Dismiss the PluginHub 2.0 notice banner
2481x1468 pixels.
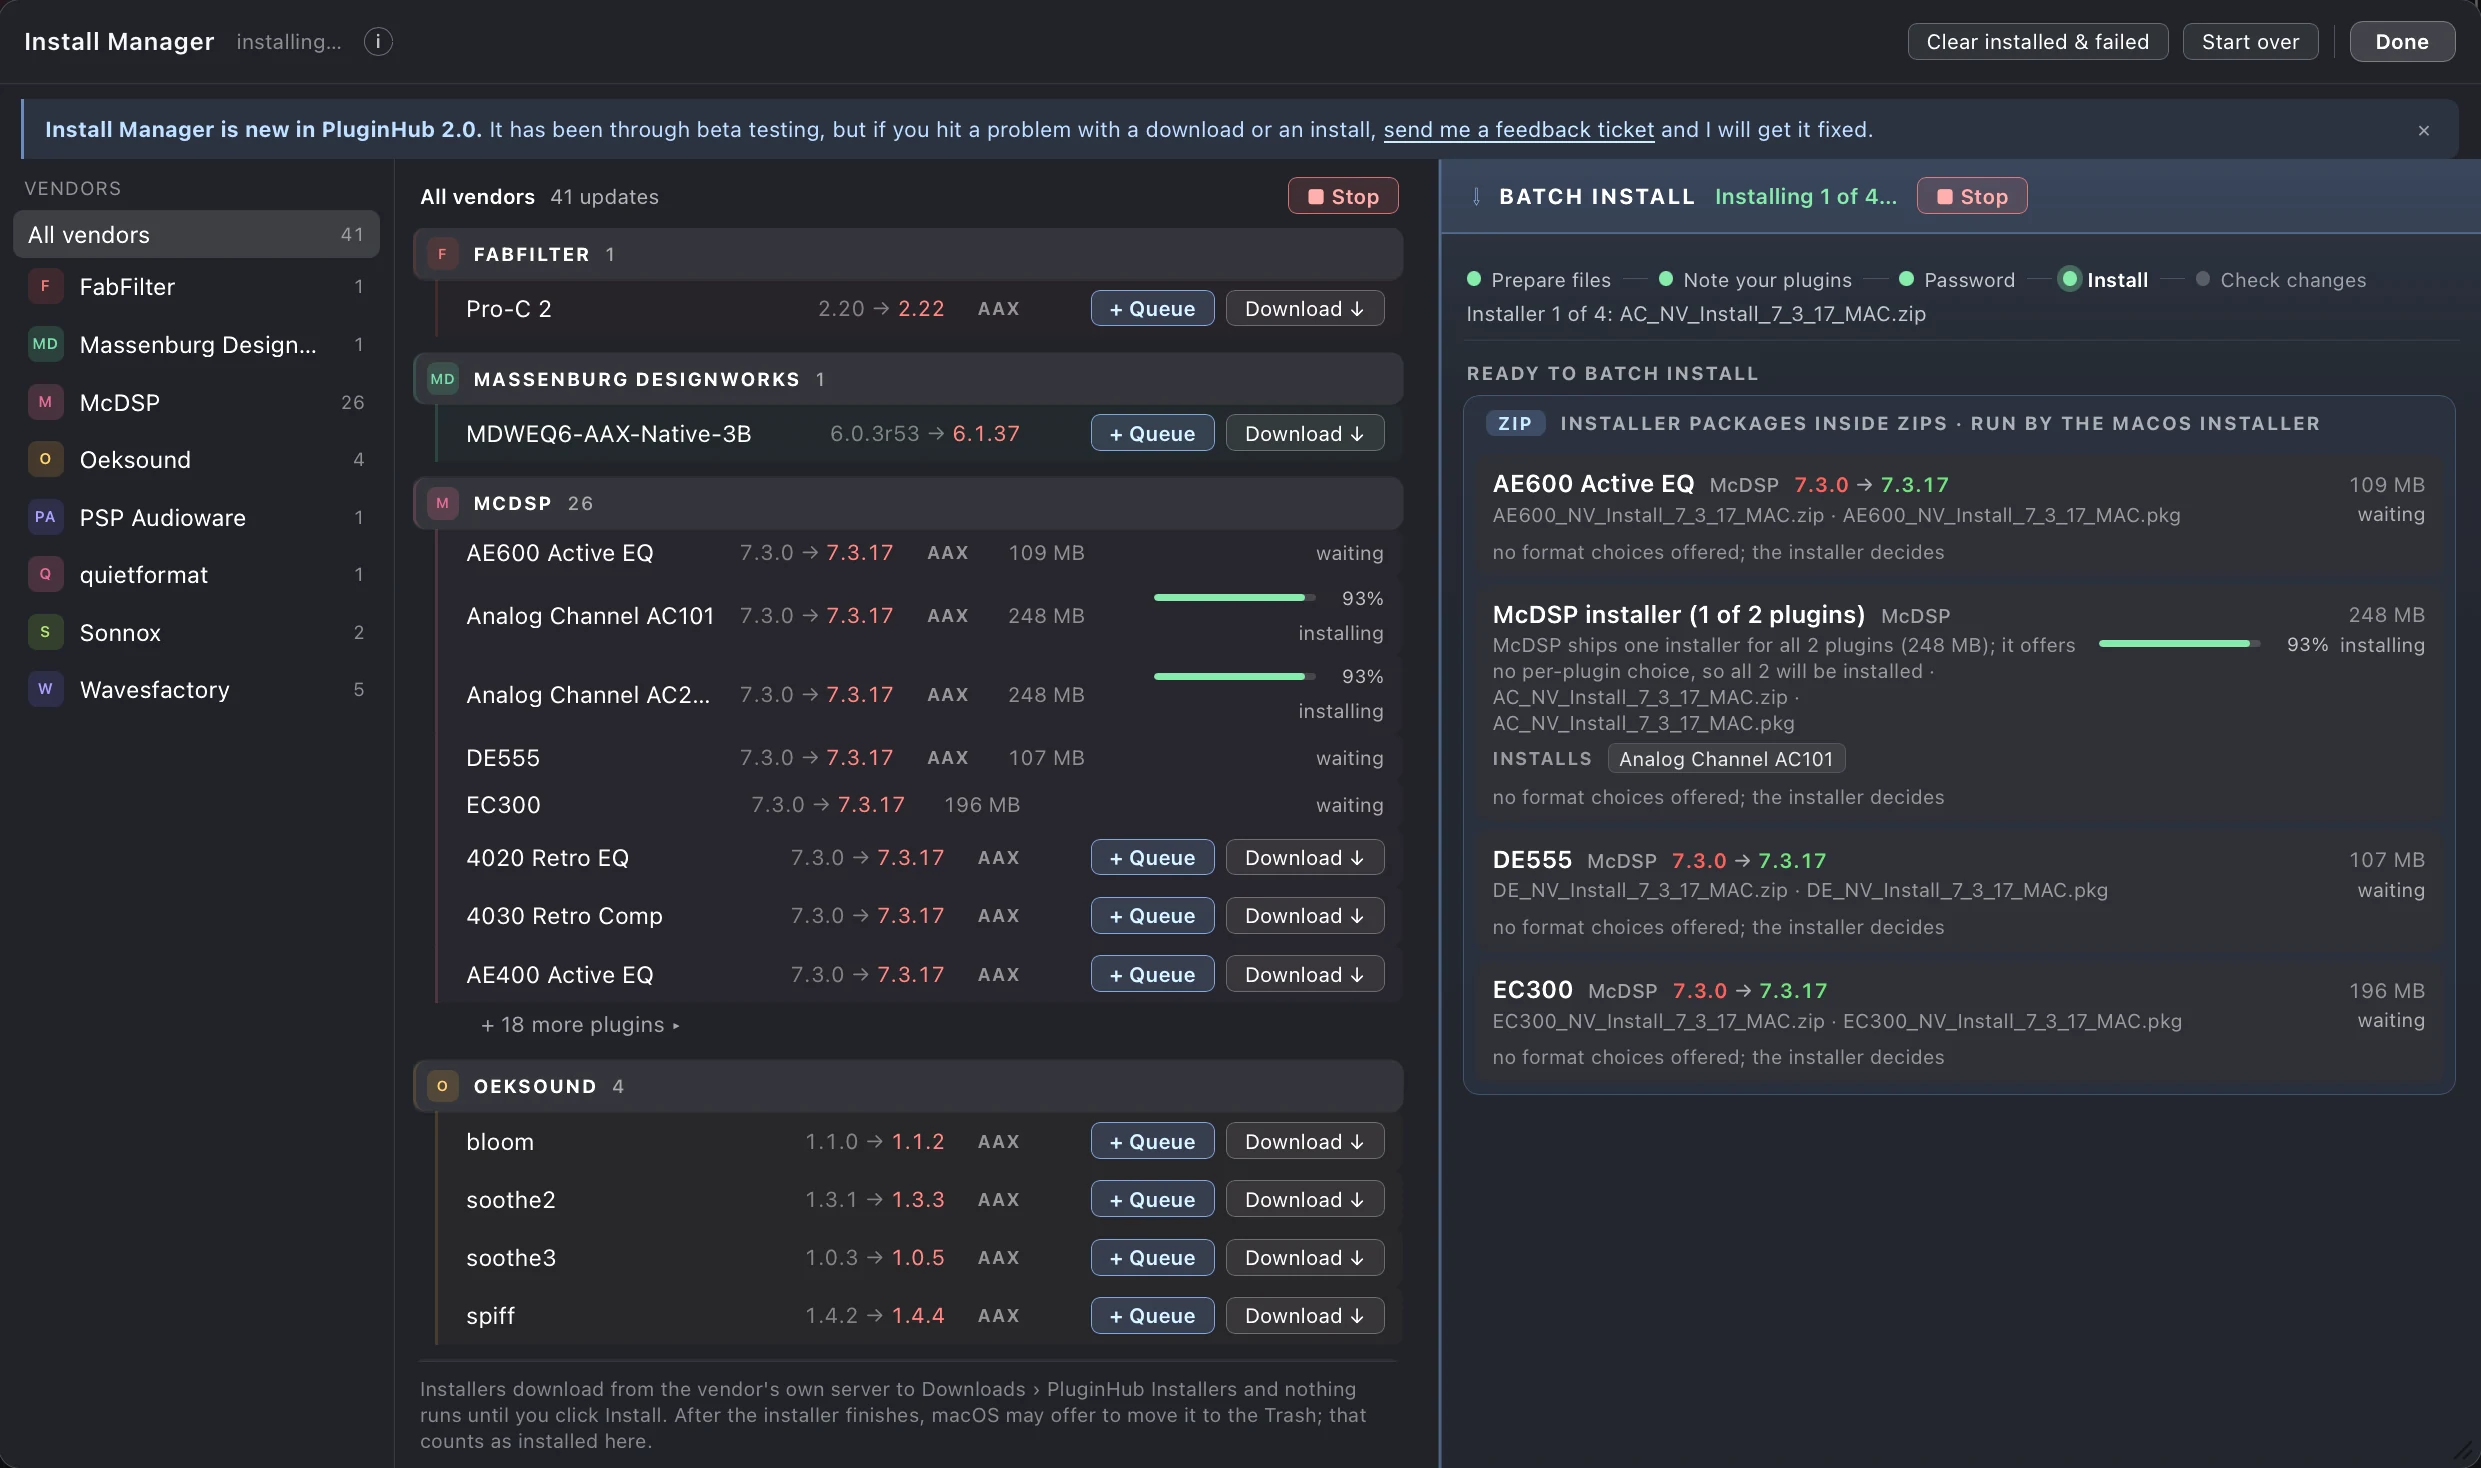pos(2424,130)
